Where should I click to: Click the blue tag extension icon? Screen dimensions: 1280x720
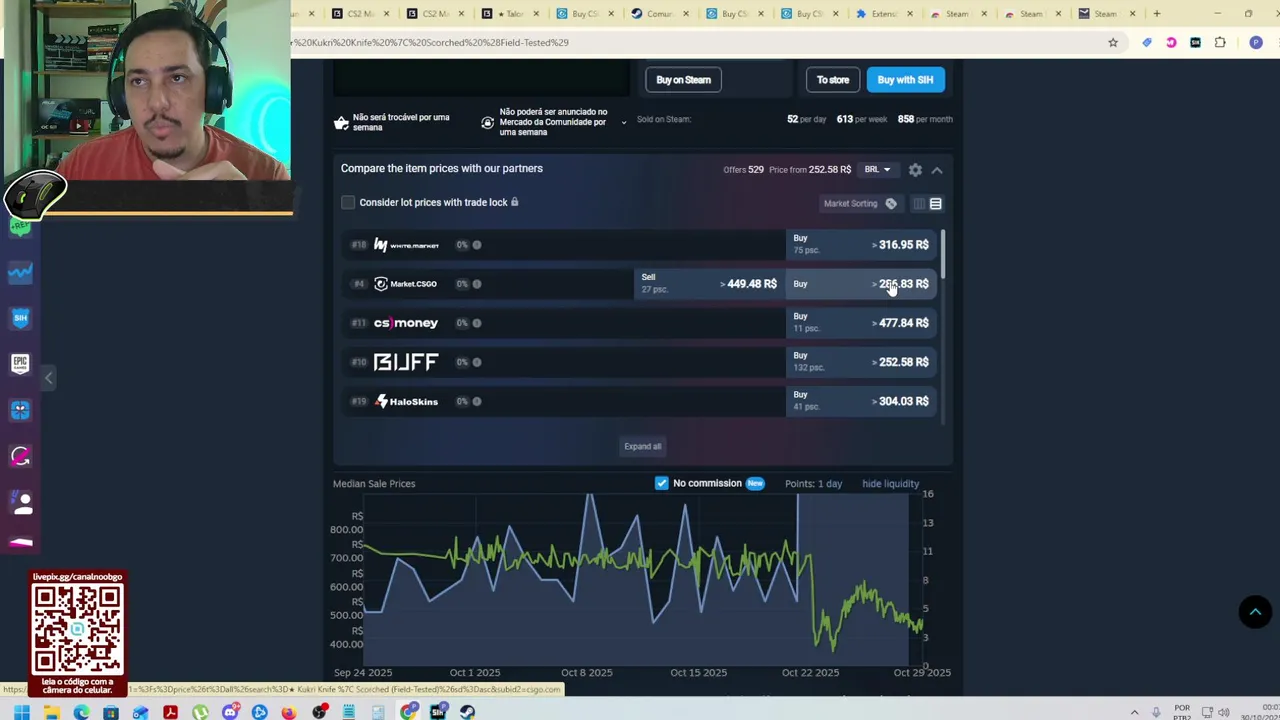coord(1147,43)
